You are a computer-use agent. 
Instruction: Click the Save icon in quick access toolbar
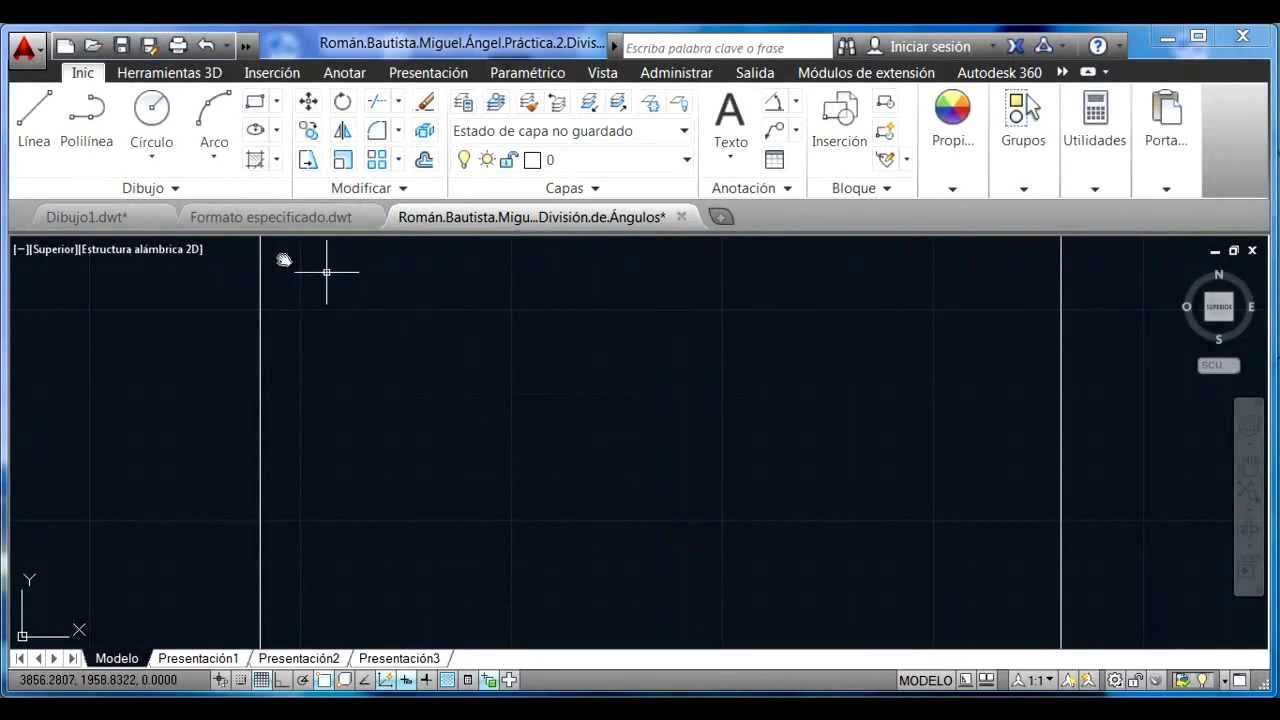tap(122, 45)
